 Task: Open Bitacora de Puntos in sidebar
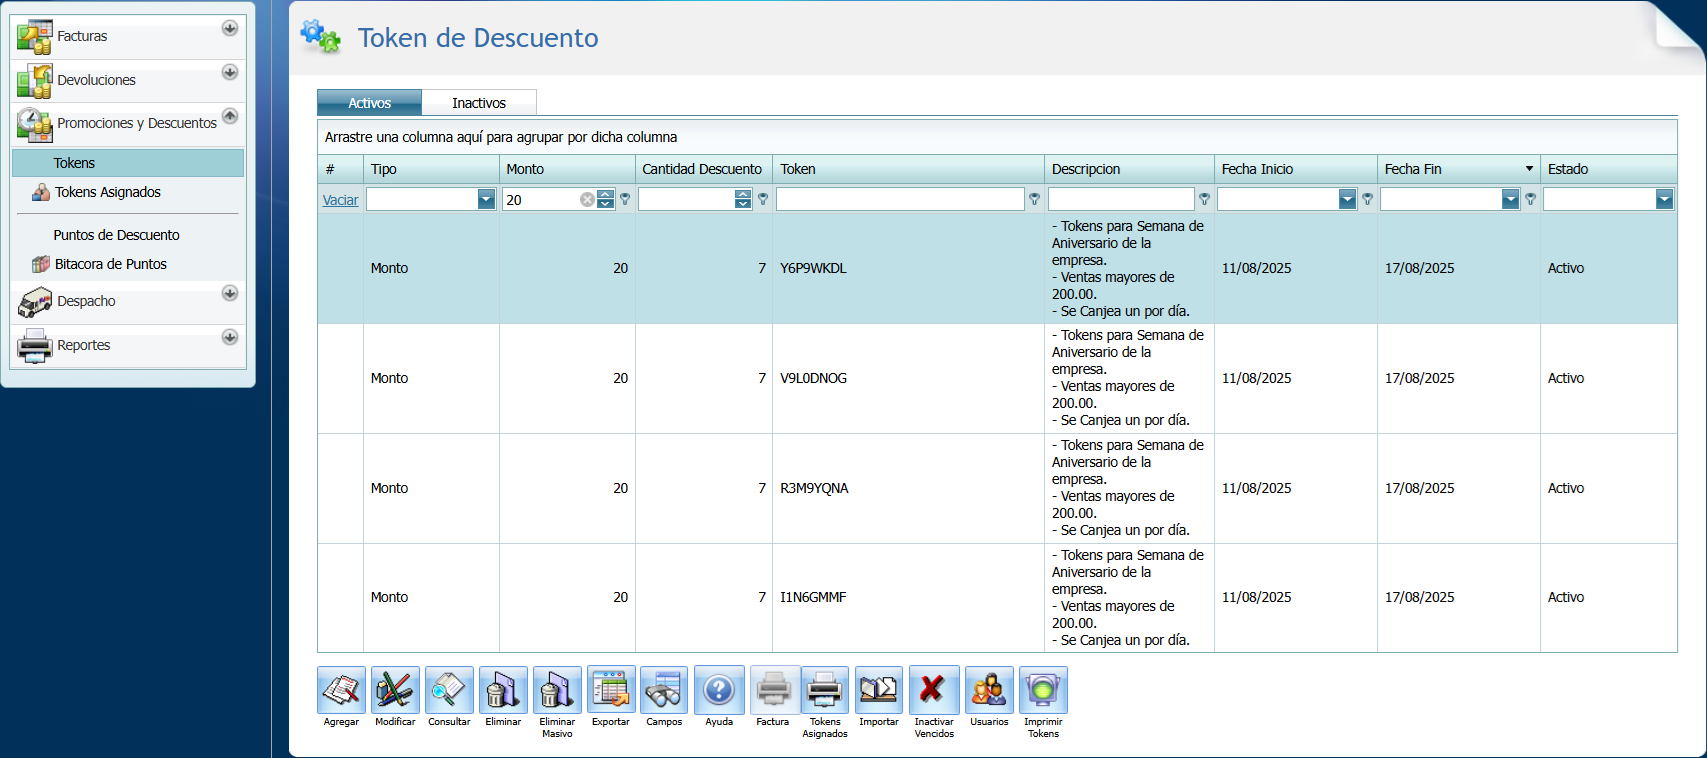coord(111,264)
